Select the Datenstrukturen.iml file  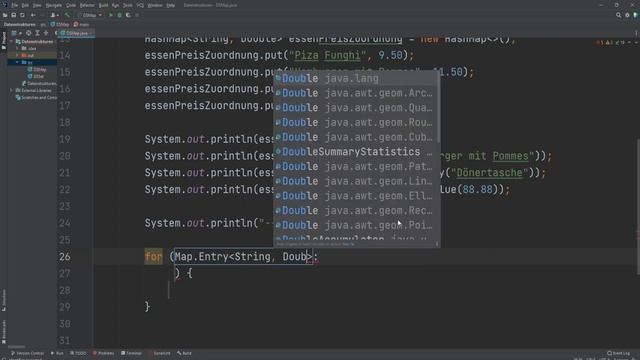pos(39,84)
